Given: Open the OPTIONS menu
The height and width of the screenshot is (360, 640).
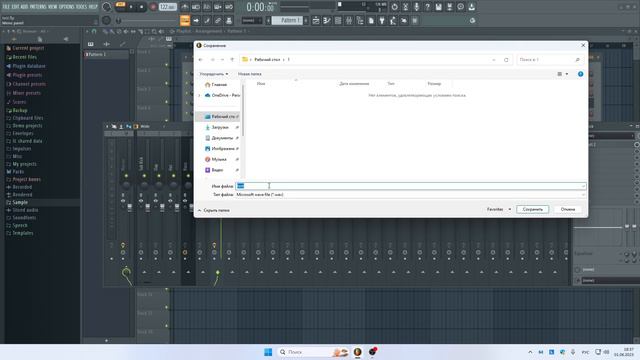Looking at the screenshot, I should click(67, 7).
